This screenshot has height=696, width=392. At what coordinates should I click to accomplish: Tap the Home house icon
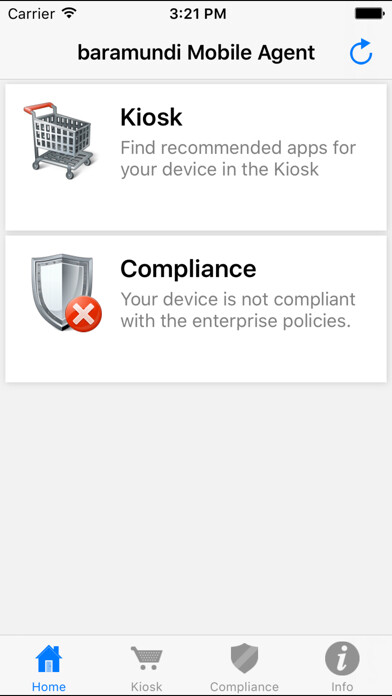[49, 660]
